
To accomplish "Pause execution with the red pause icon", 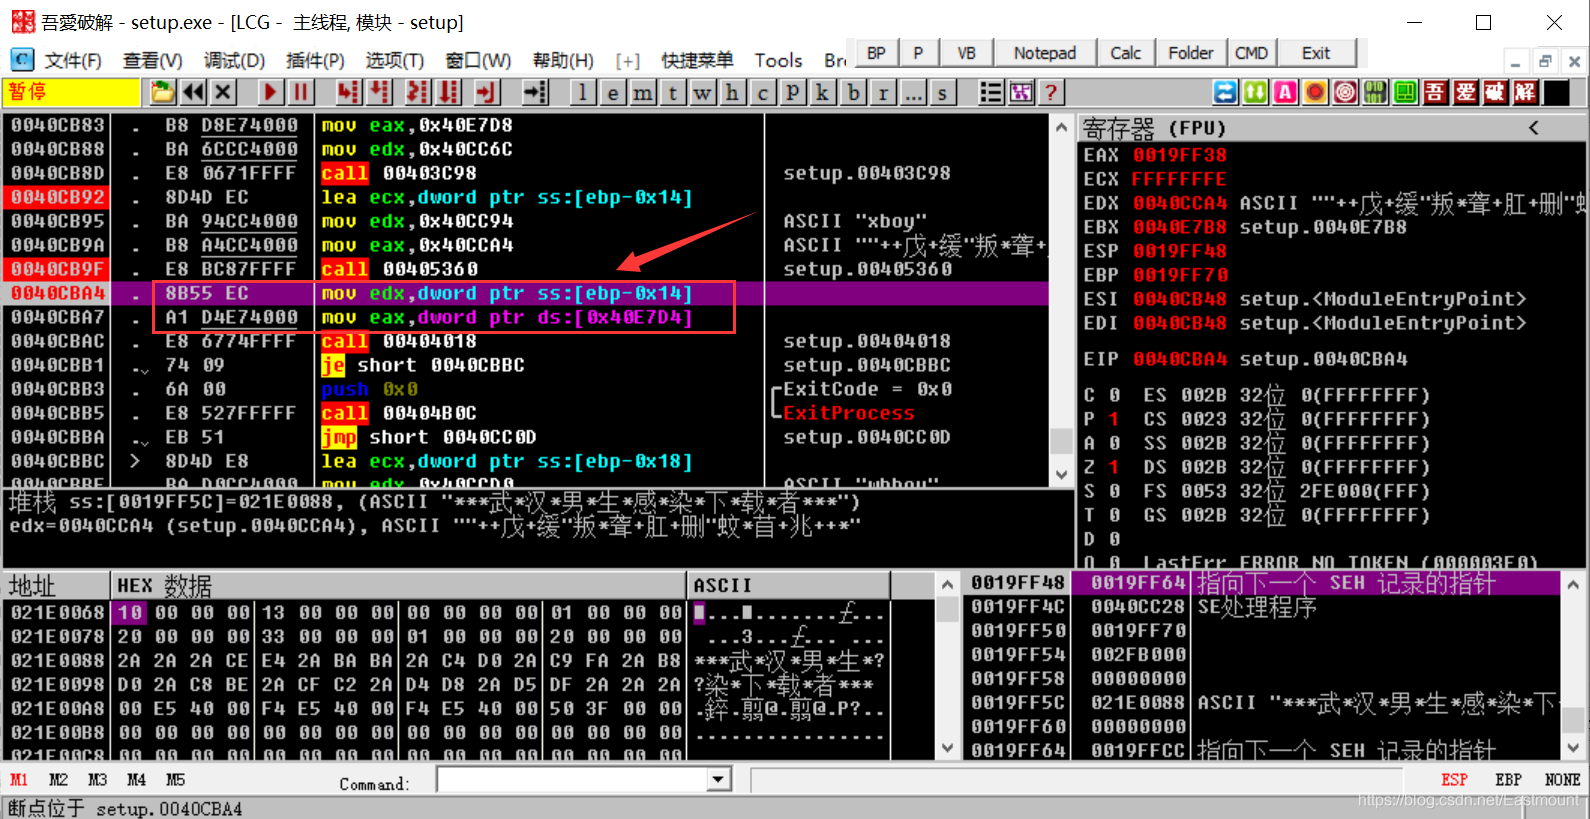I will (301, 93).
